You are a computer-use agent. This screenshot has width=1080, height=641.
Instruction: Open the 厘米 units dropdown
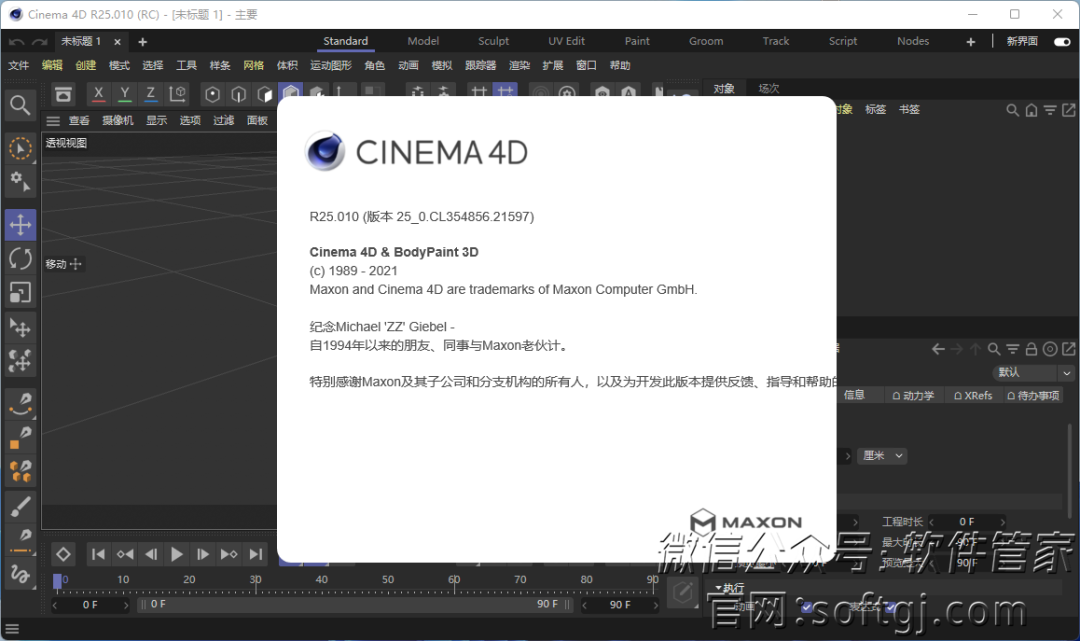pyautogui.click(x=882, y=456)
